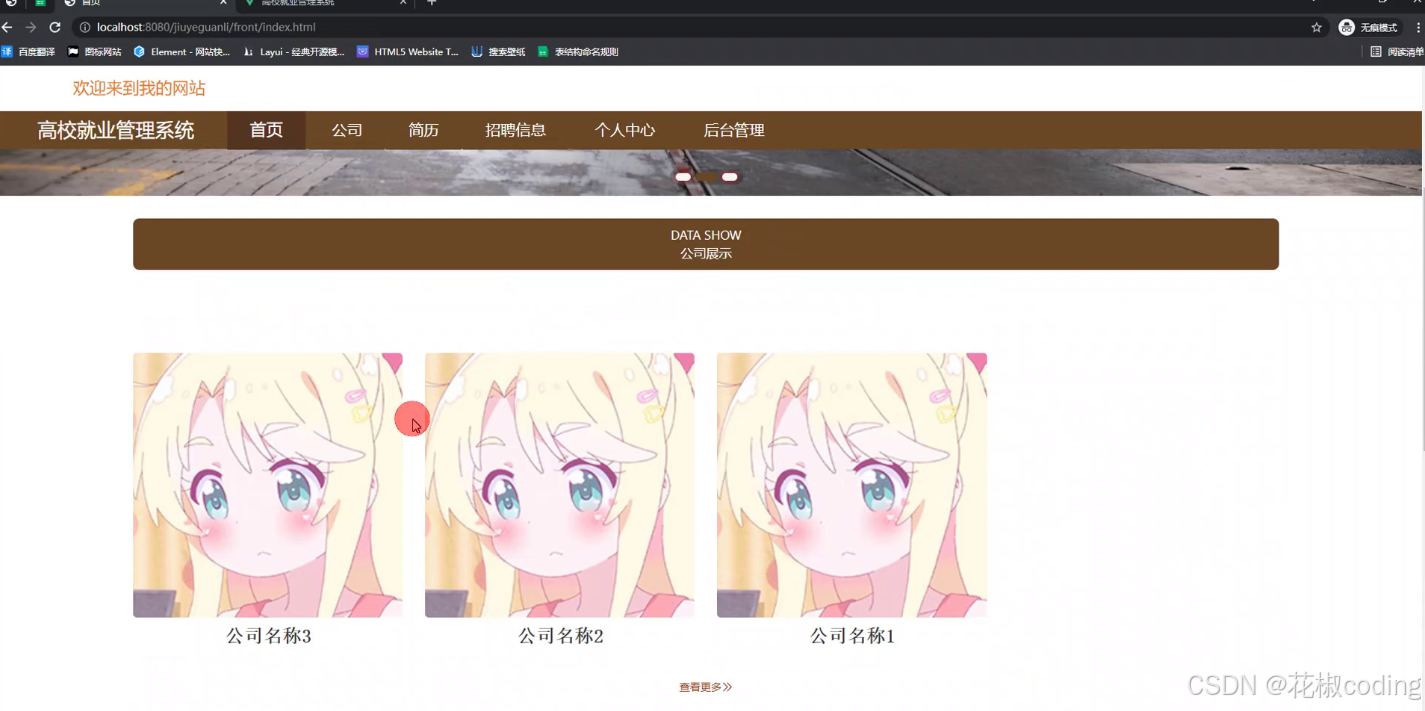Click the address bar URL
This screenshot has height=711, width=1425.
(x=206, y=27)
